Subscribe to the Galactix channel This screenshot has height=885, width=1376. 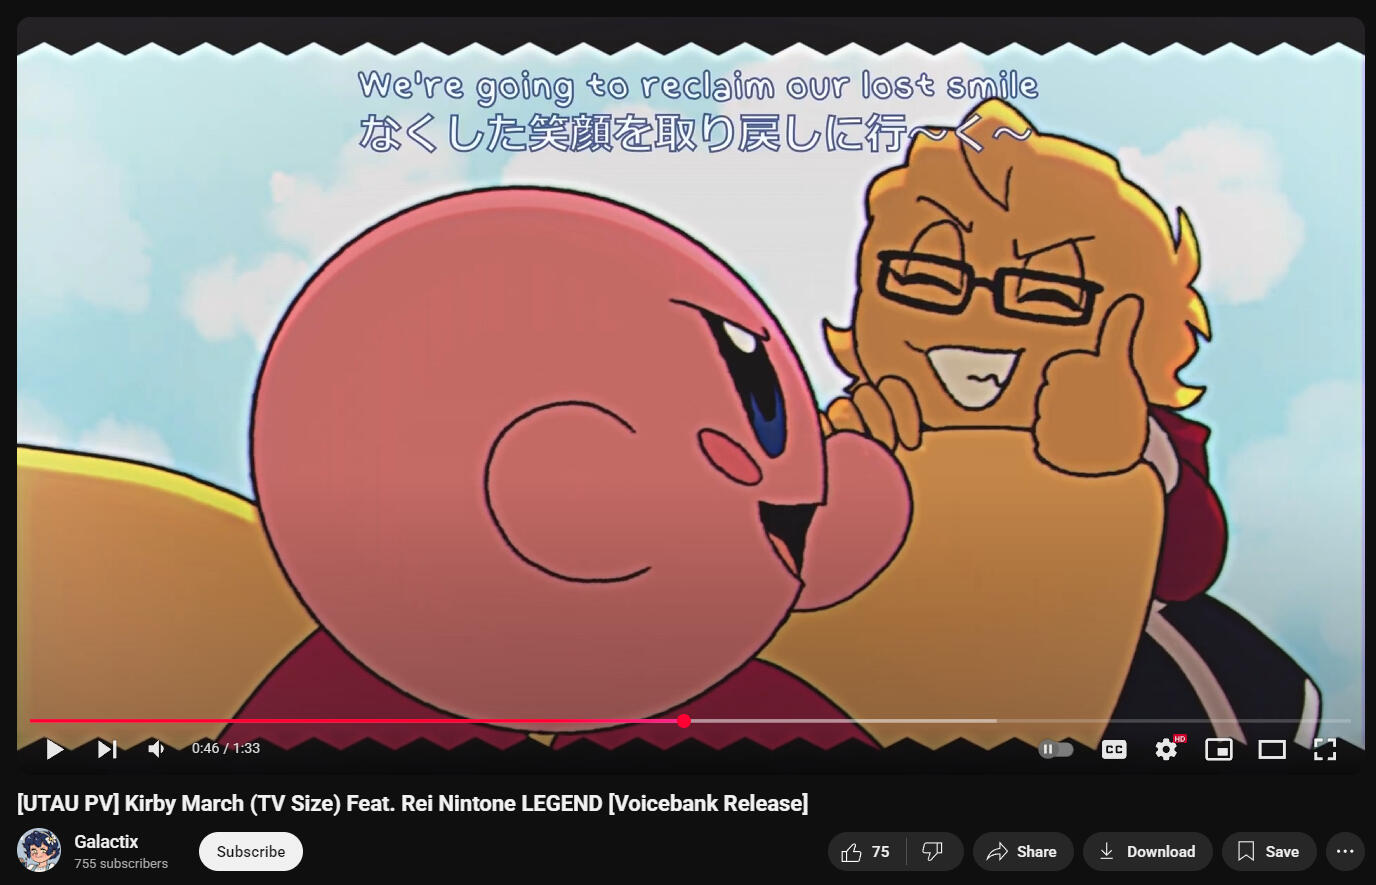(251, 852)
